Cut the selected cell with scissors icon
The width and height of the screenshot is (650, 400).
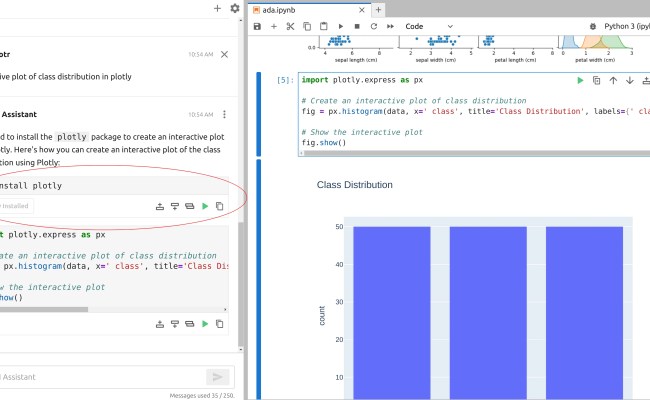(290, 27)
